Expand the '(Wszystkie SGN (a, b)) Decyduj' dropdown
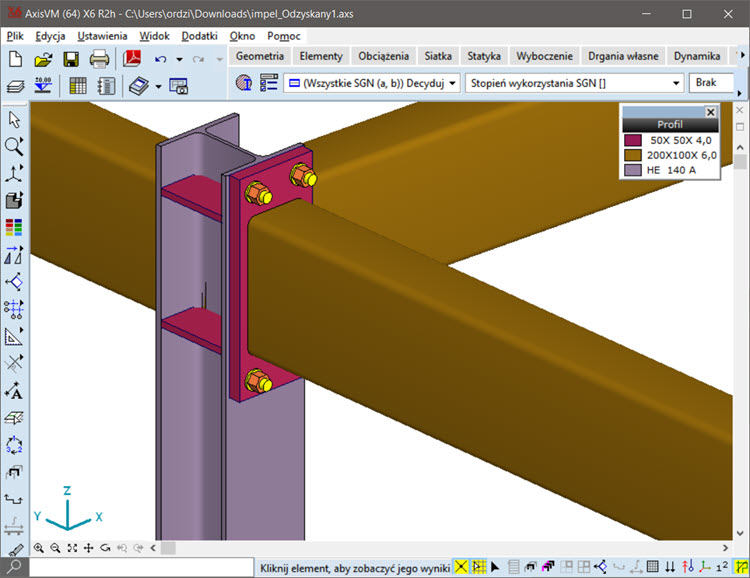Image resolution: width=750 pixels, height=578 pixels. click(x=453, y=83)
